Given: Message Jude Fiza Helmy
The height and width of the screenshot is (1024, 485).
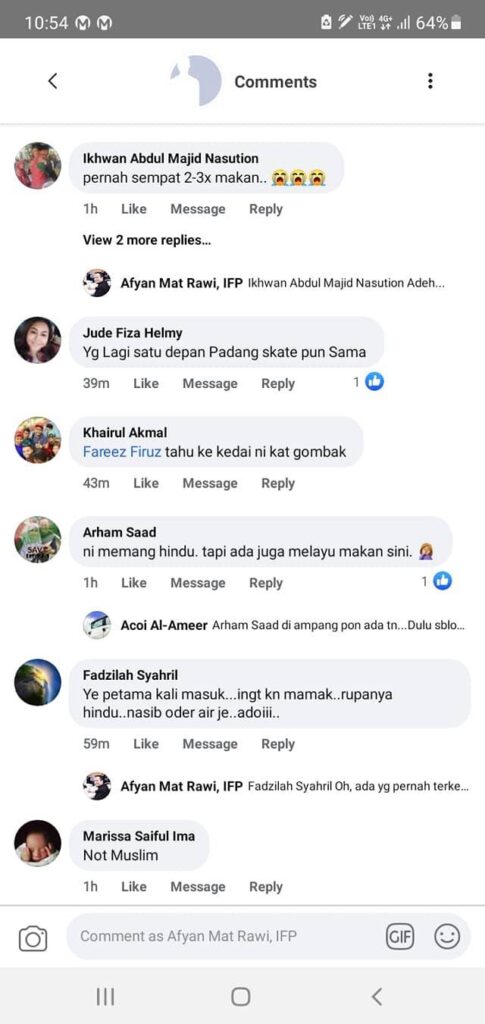Looking at the screenshot, I should tap(210, 383).
